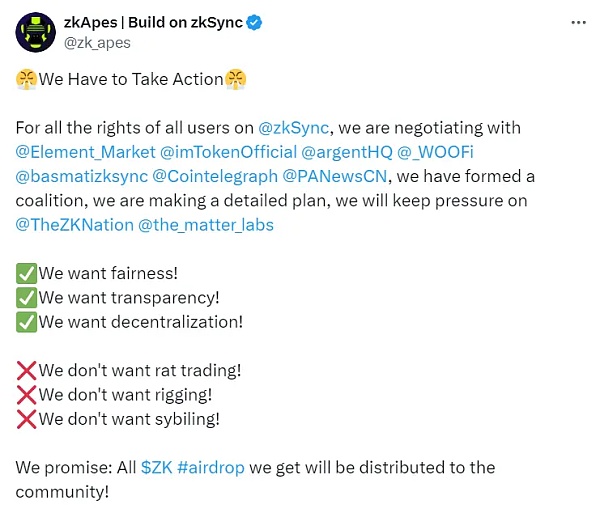Open the @zkSync mention
The height and width of the screenshot is (513, 600).
coord(294,129)
